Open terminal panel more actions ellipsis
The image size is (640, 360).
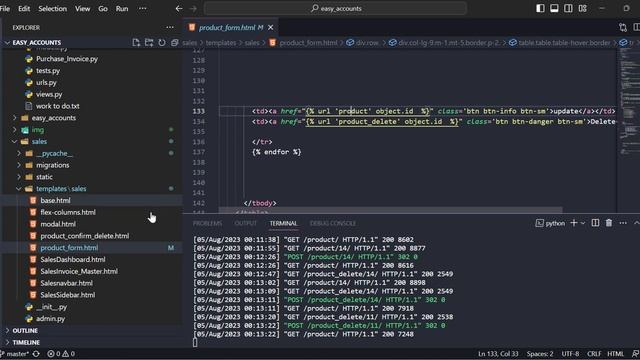[623, 223]
